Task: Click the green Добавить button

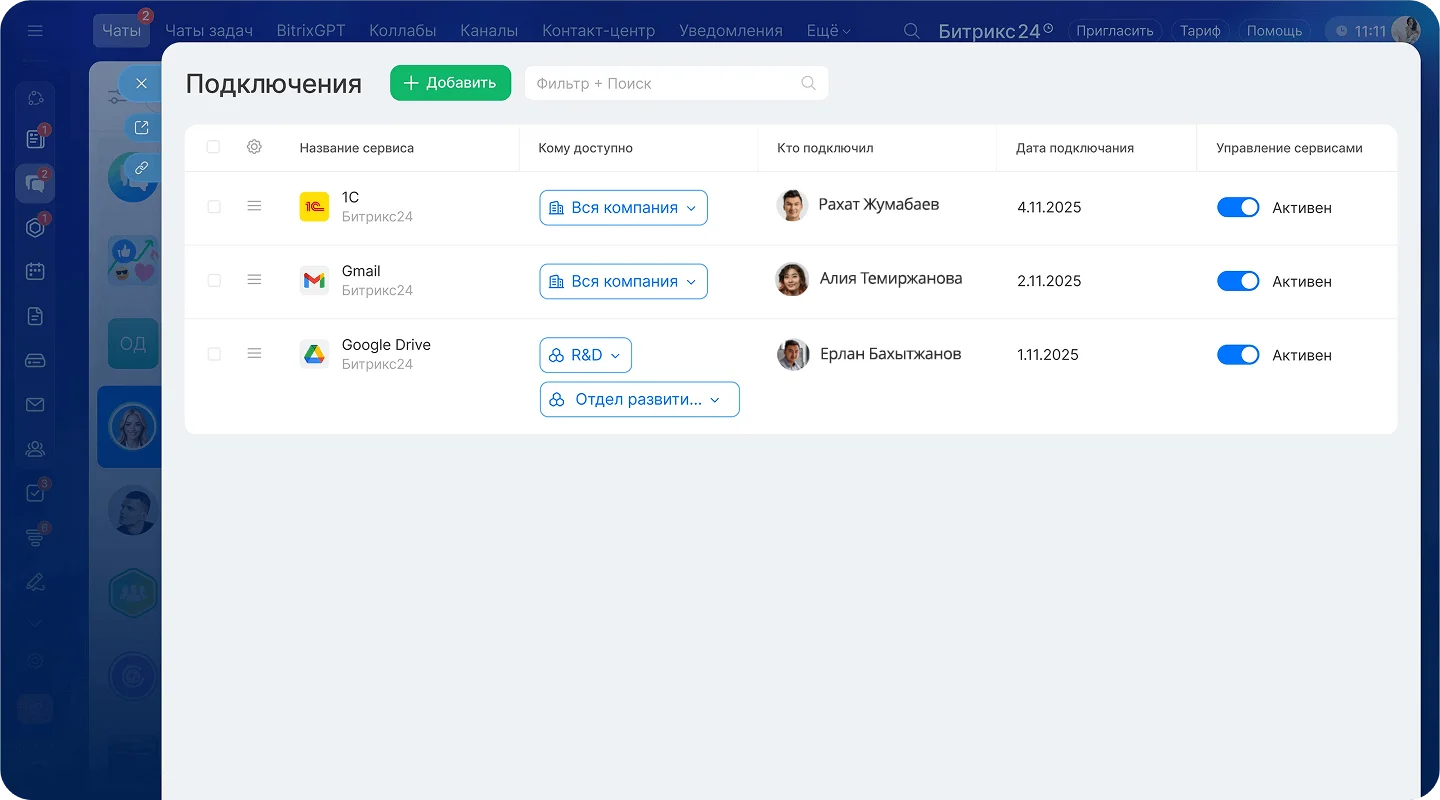Action: coord(451,83)
